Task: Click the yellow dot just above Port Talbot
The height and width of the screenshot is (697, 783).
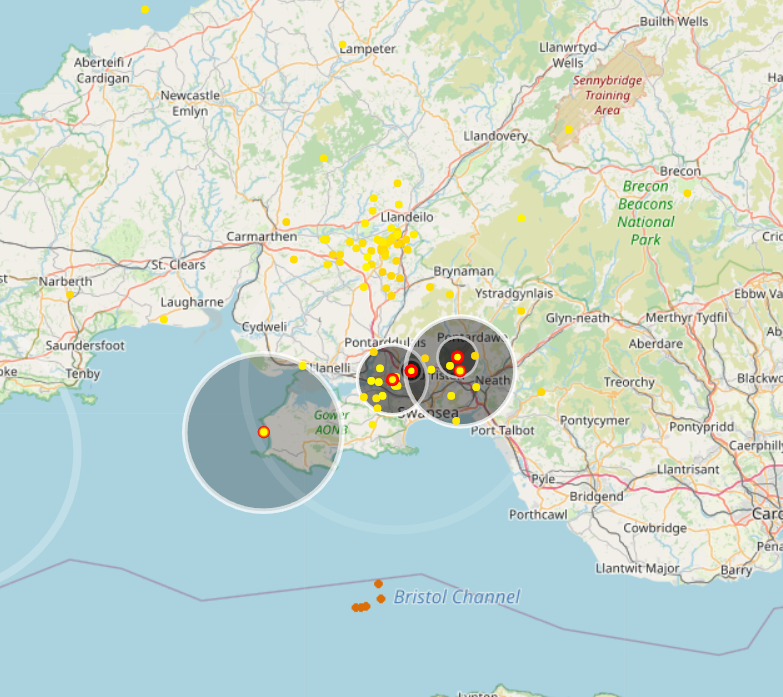Action: click(x=456, y=421)
